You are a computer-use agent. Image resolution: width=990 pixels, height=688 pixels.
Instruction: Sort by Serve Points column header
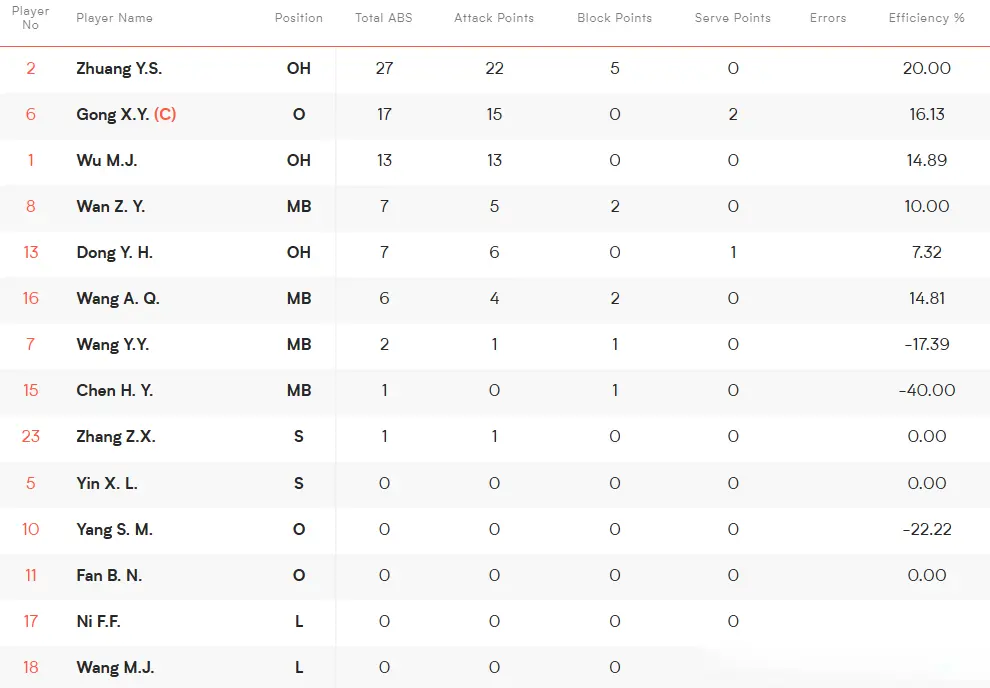[732, 18]
